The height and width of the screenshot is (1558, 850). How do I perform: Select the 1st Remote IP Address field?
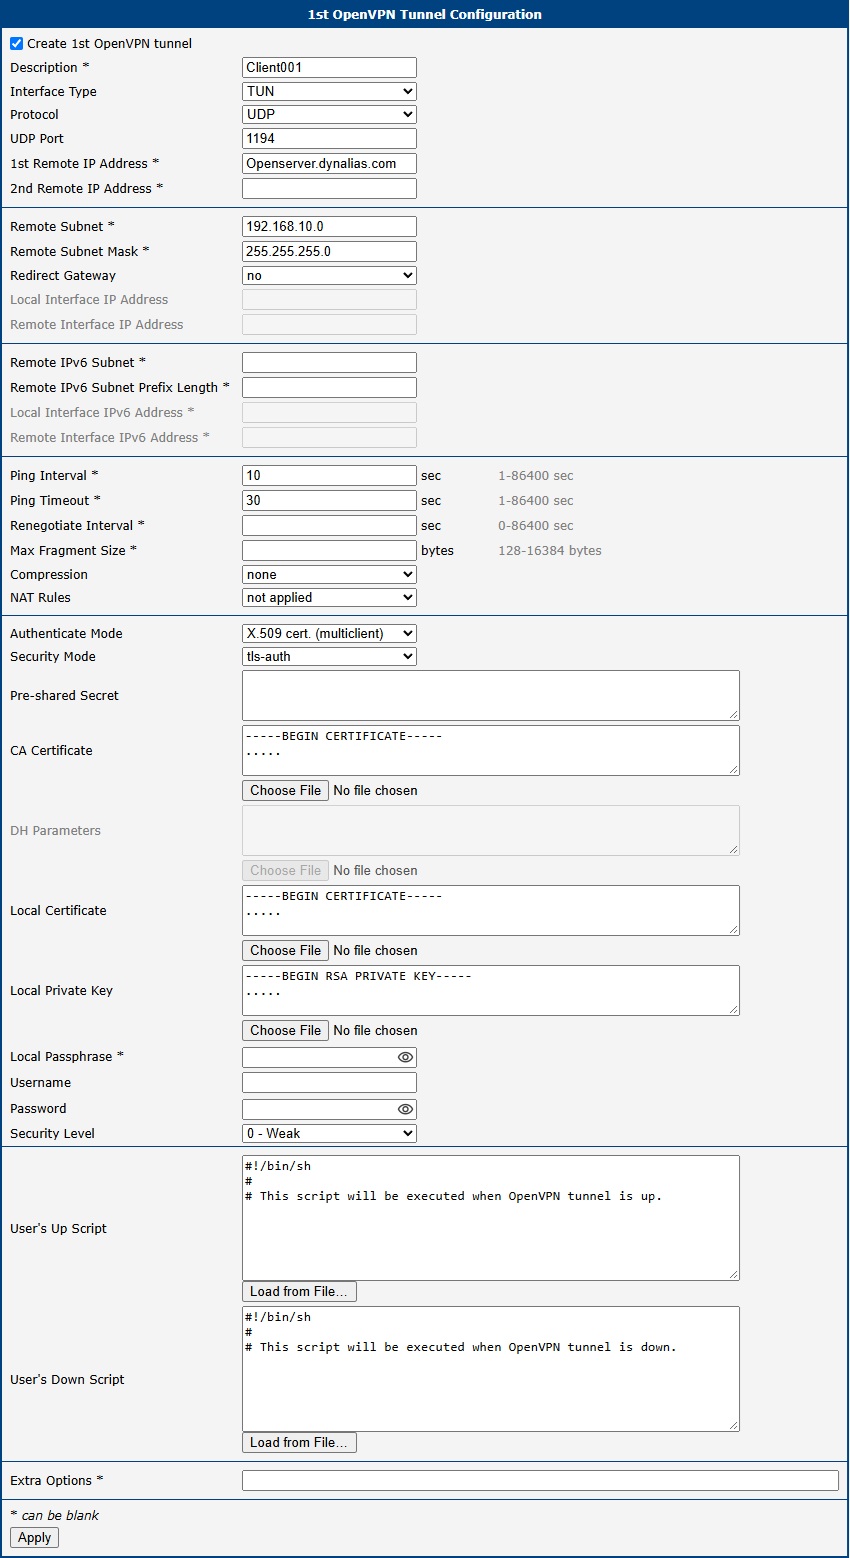329,163
